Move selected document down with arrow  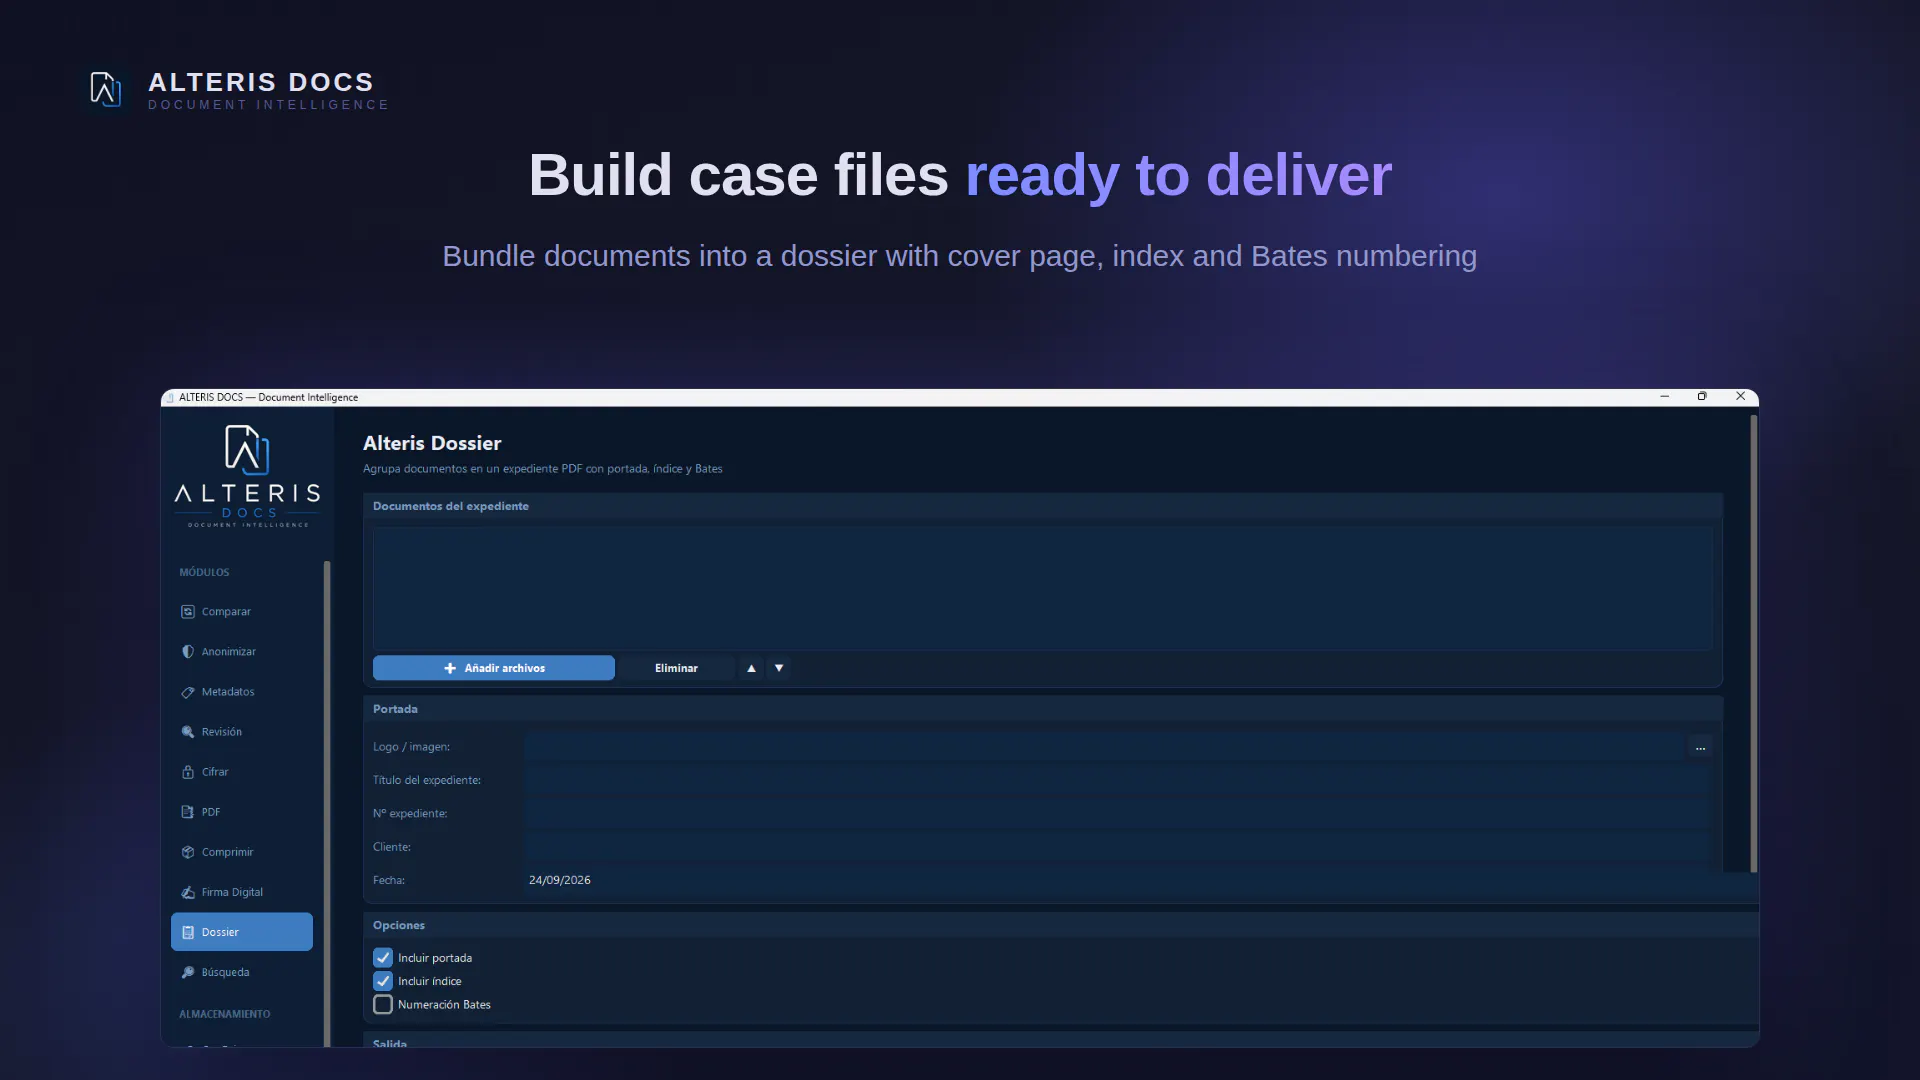point(779,668)
